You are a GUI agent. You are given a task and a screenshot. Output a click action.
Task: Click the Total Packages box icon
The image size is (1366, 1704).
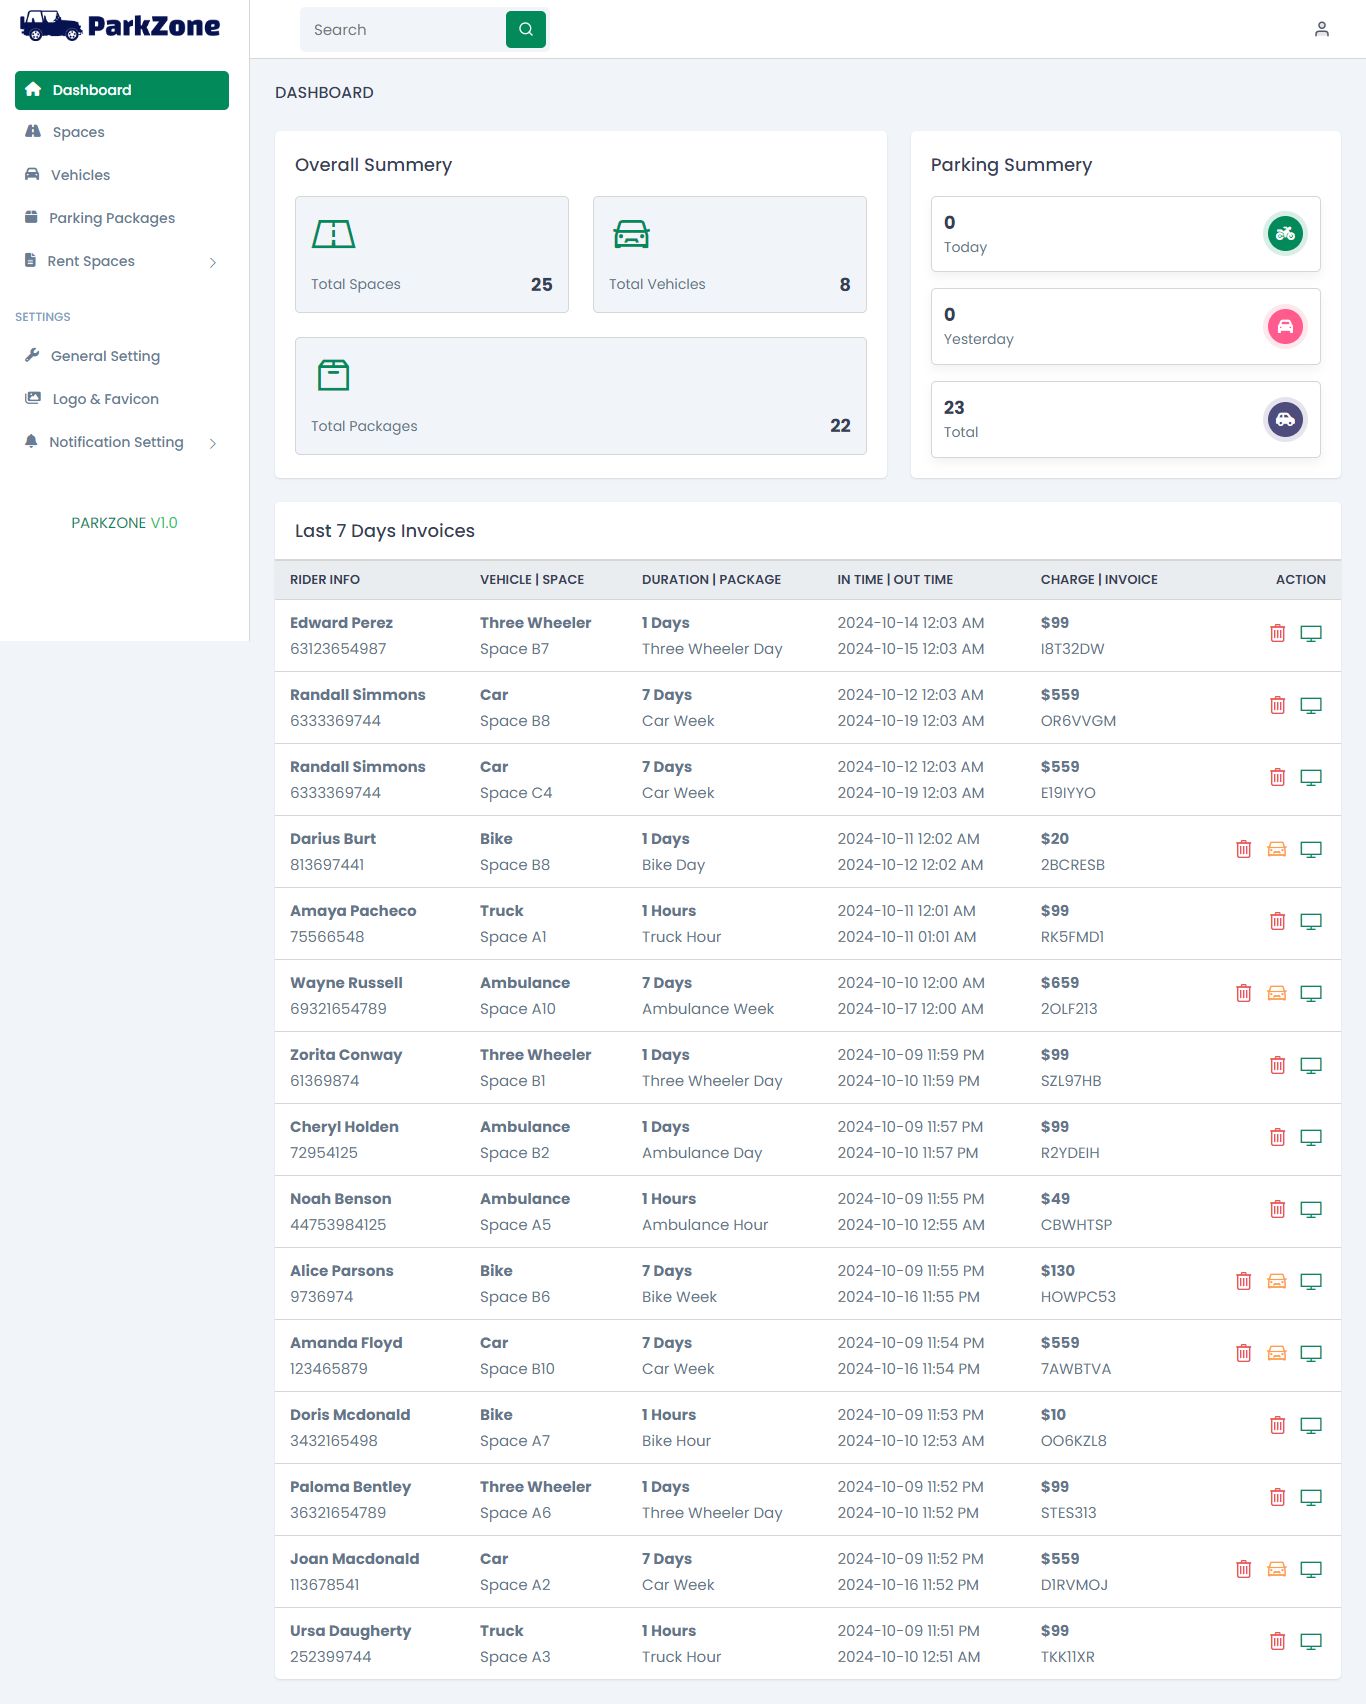coord(333,375)
